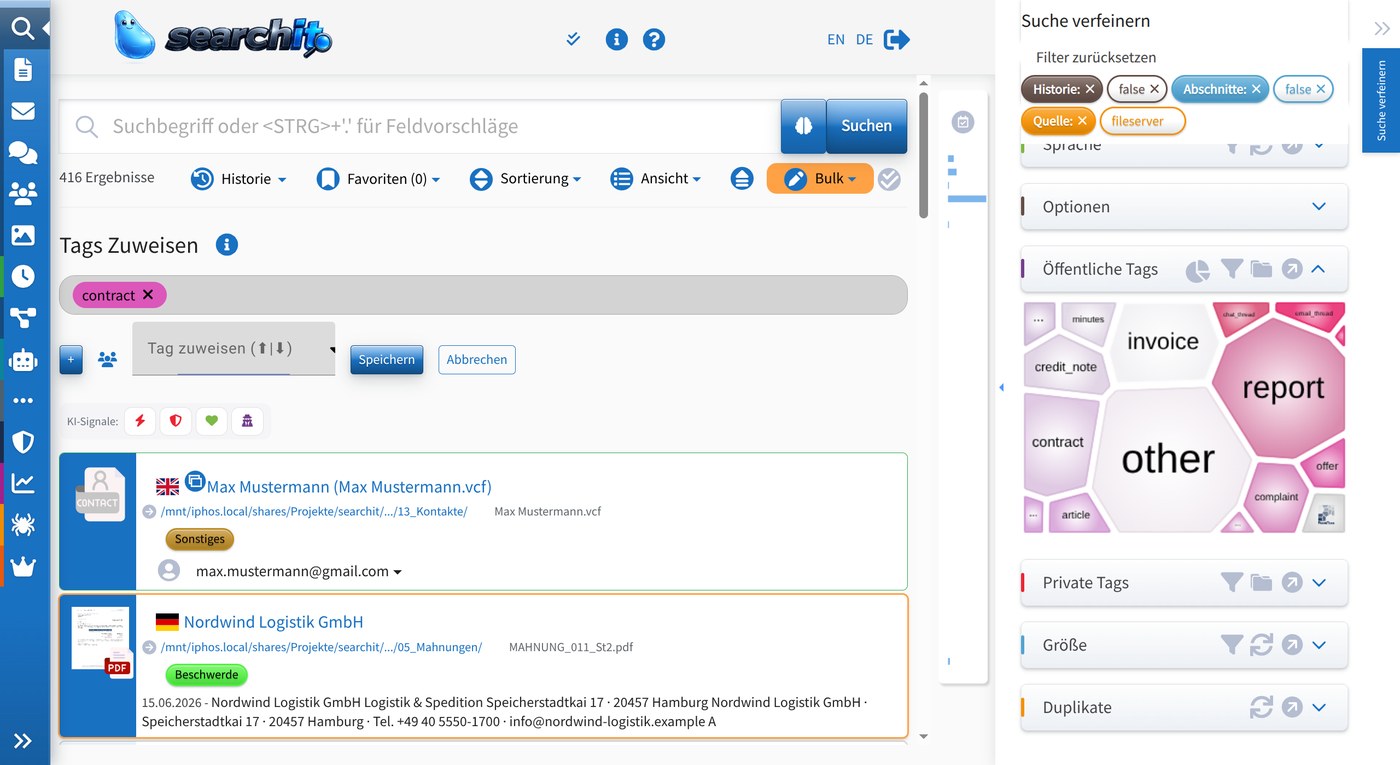The height and width of the screenshot is (765, 1400).
Task: Open the Bulk actions menu
Action: pyautogui.click(x=820, y=179)
